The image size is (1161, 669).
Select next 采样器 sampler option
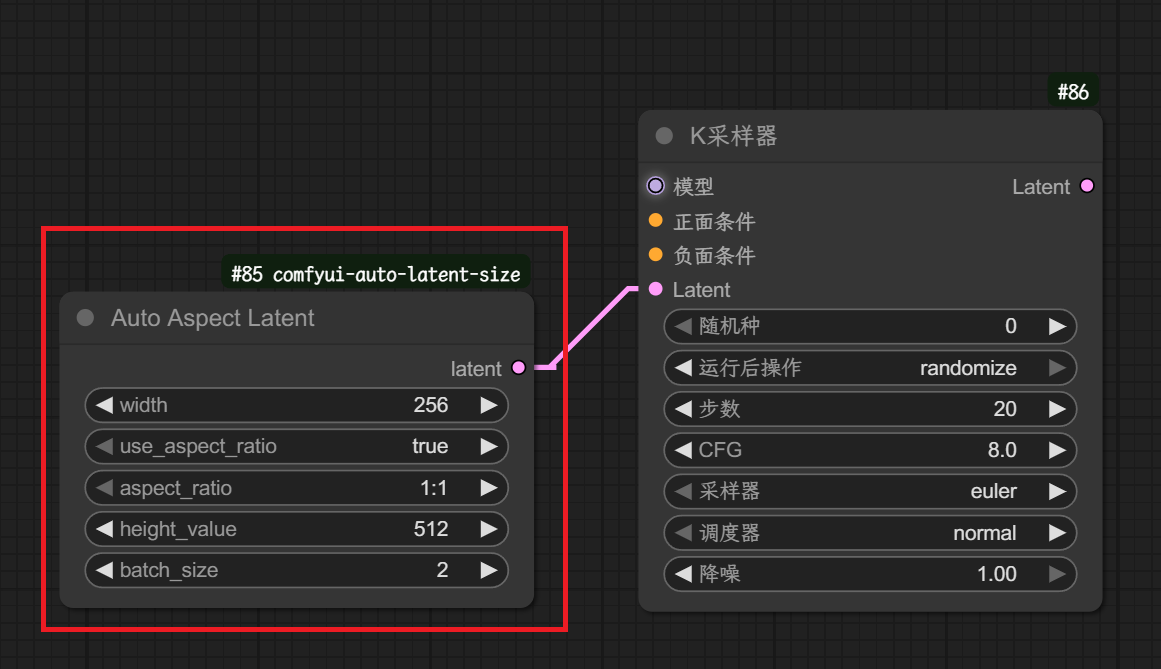click(1057, 491)
